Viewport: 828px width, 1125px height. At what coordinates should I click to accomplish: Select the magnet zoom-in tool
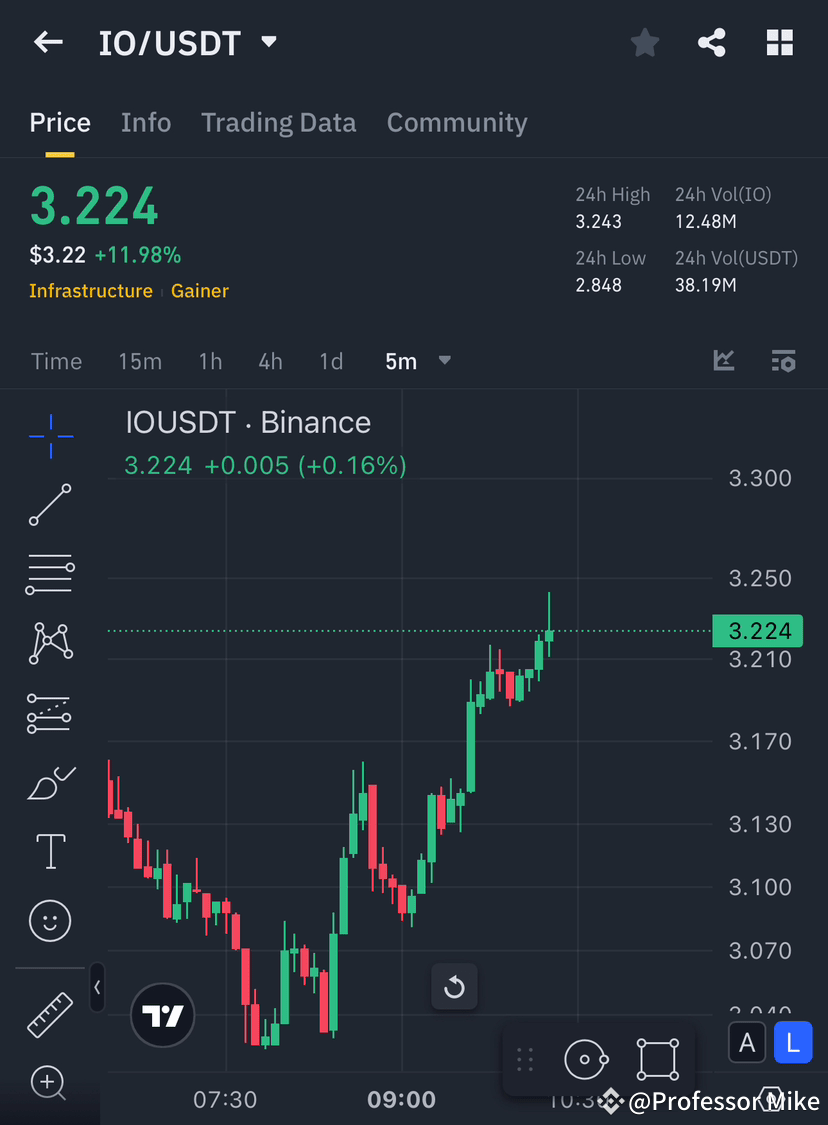(50, 1083)
